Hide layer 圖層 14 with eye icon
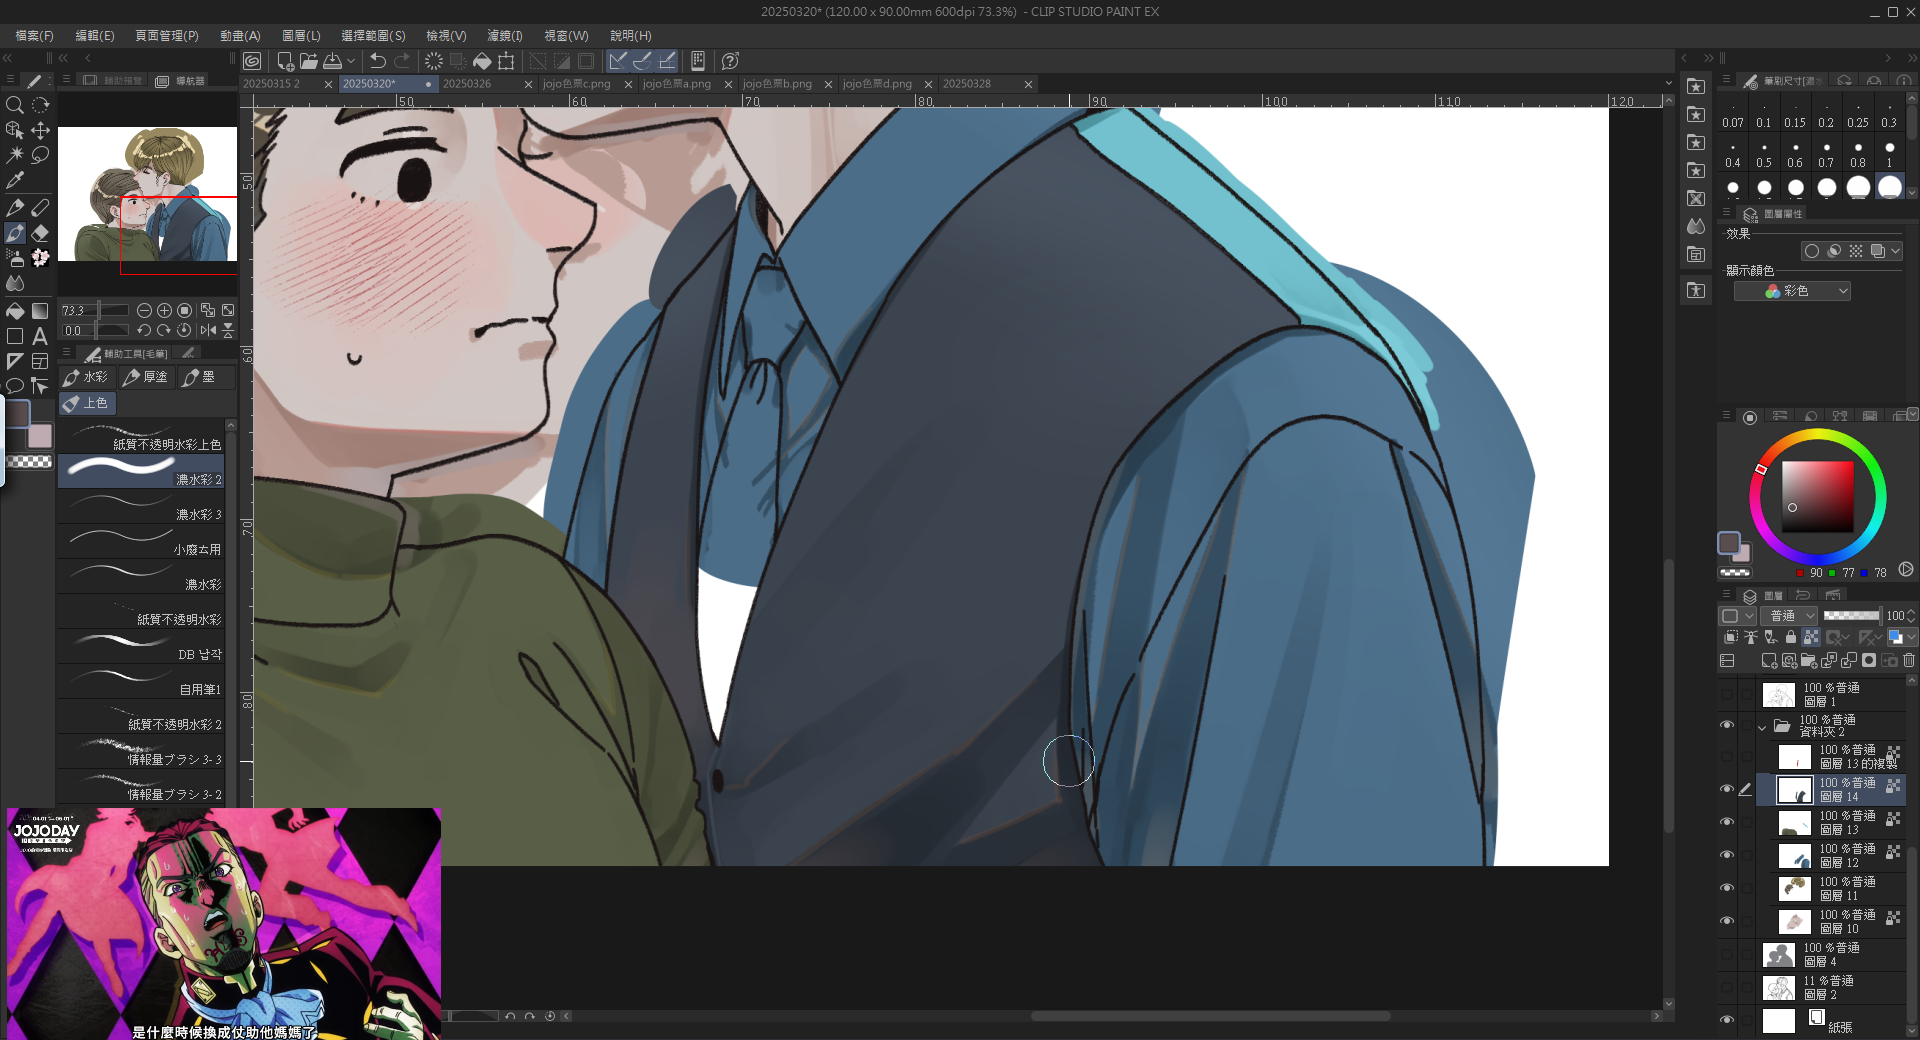Viewport: 1920px width, 1040px height. pos(1727,789)
